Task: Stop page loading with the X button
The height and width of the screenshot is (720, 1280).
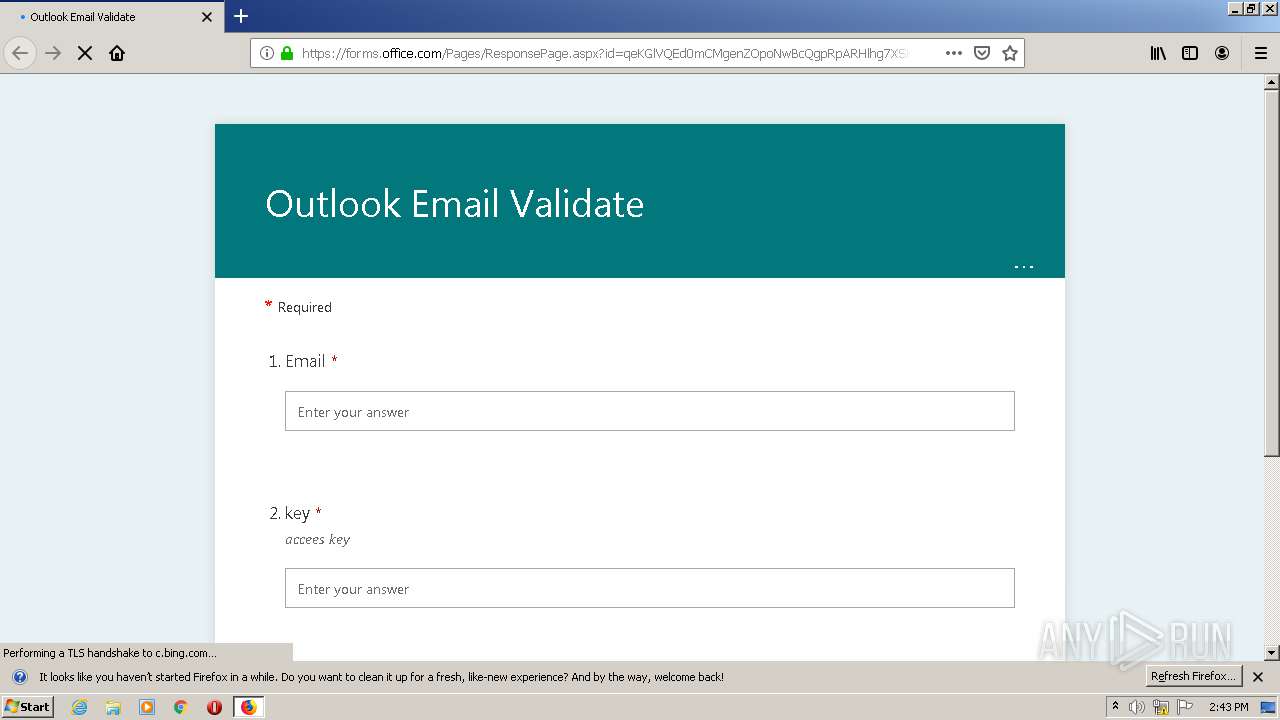Action: pyautogui.click(x=85, y=53)
